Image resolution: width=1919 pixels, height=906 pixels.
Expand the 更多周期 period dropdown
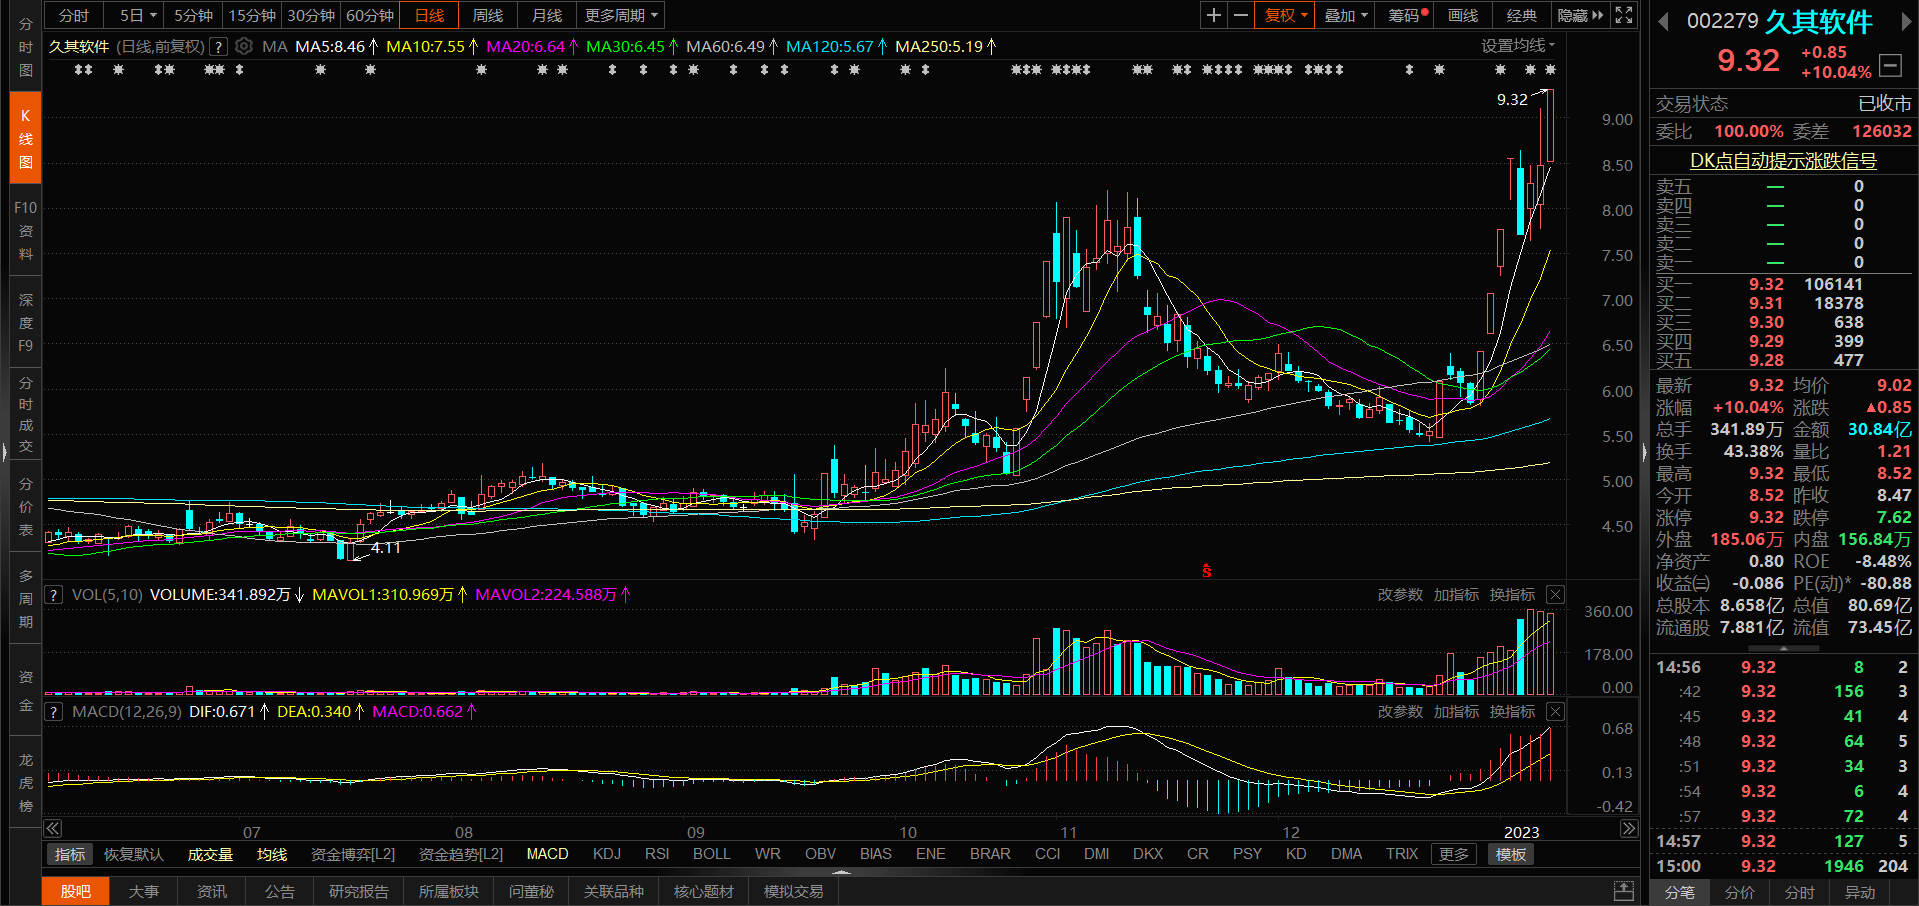[622, 15]
